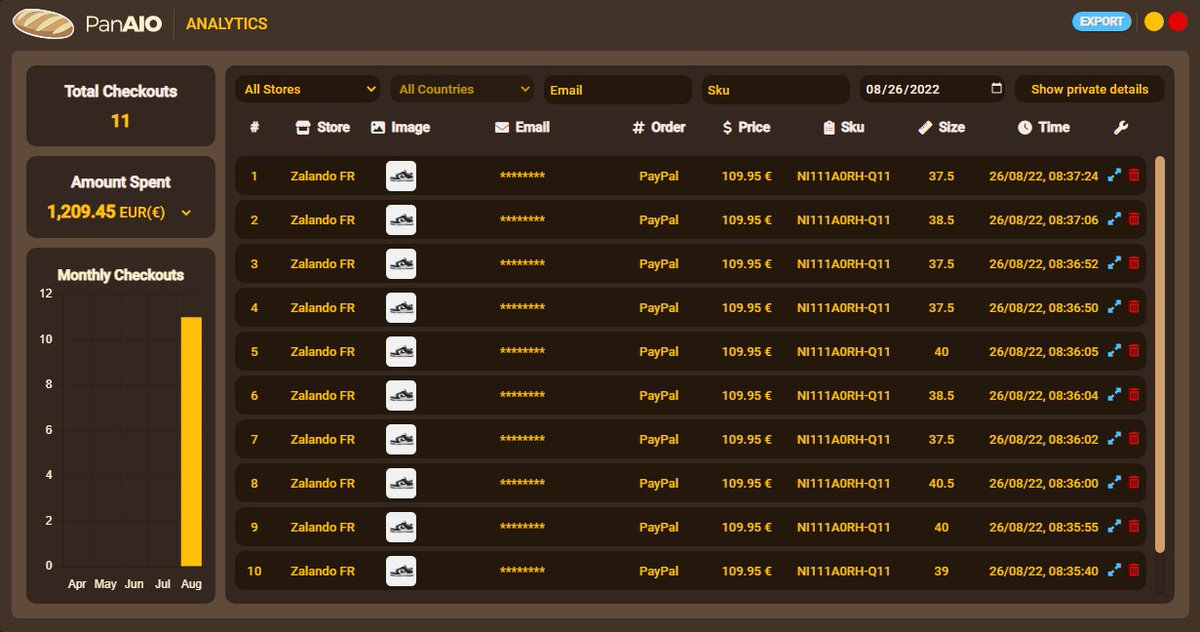This screenshot has width=1200, height=632.
Task: Click the yellow minimize window dot
Action: pos(1153,22)
